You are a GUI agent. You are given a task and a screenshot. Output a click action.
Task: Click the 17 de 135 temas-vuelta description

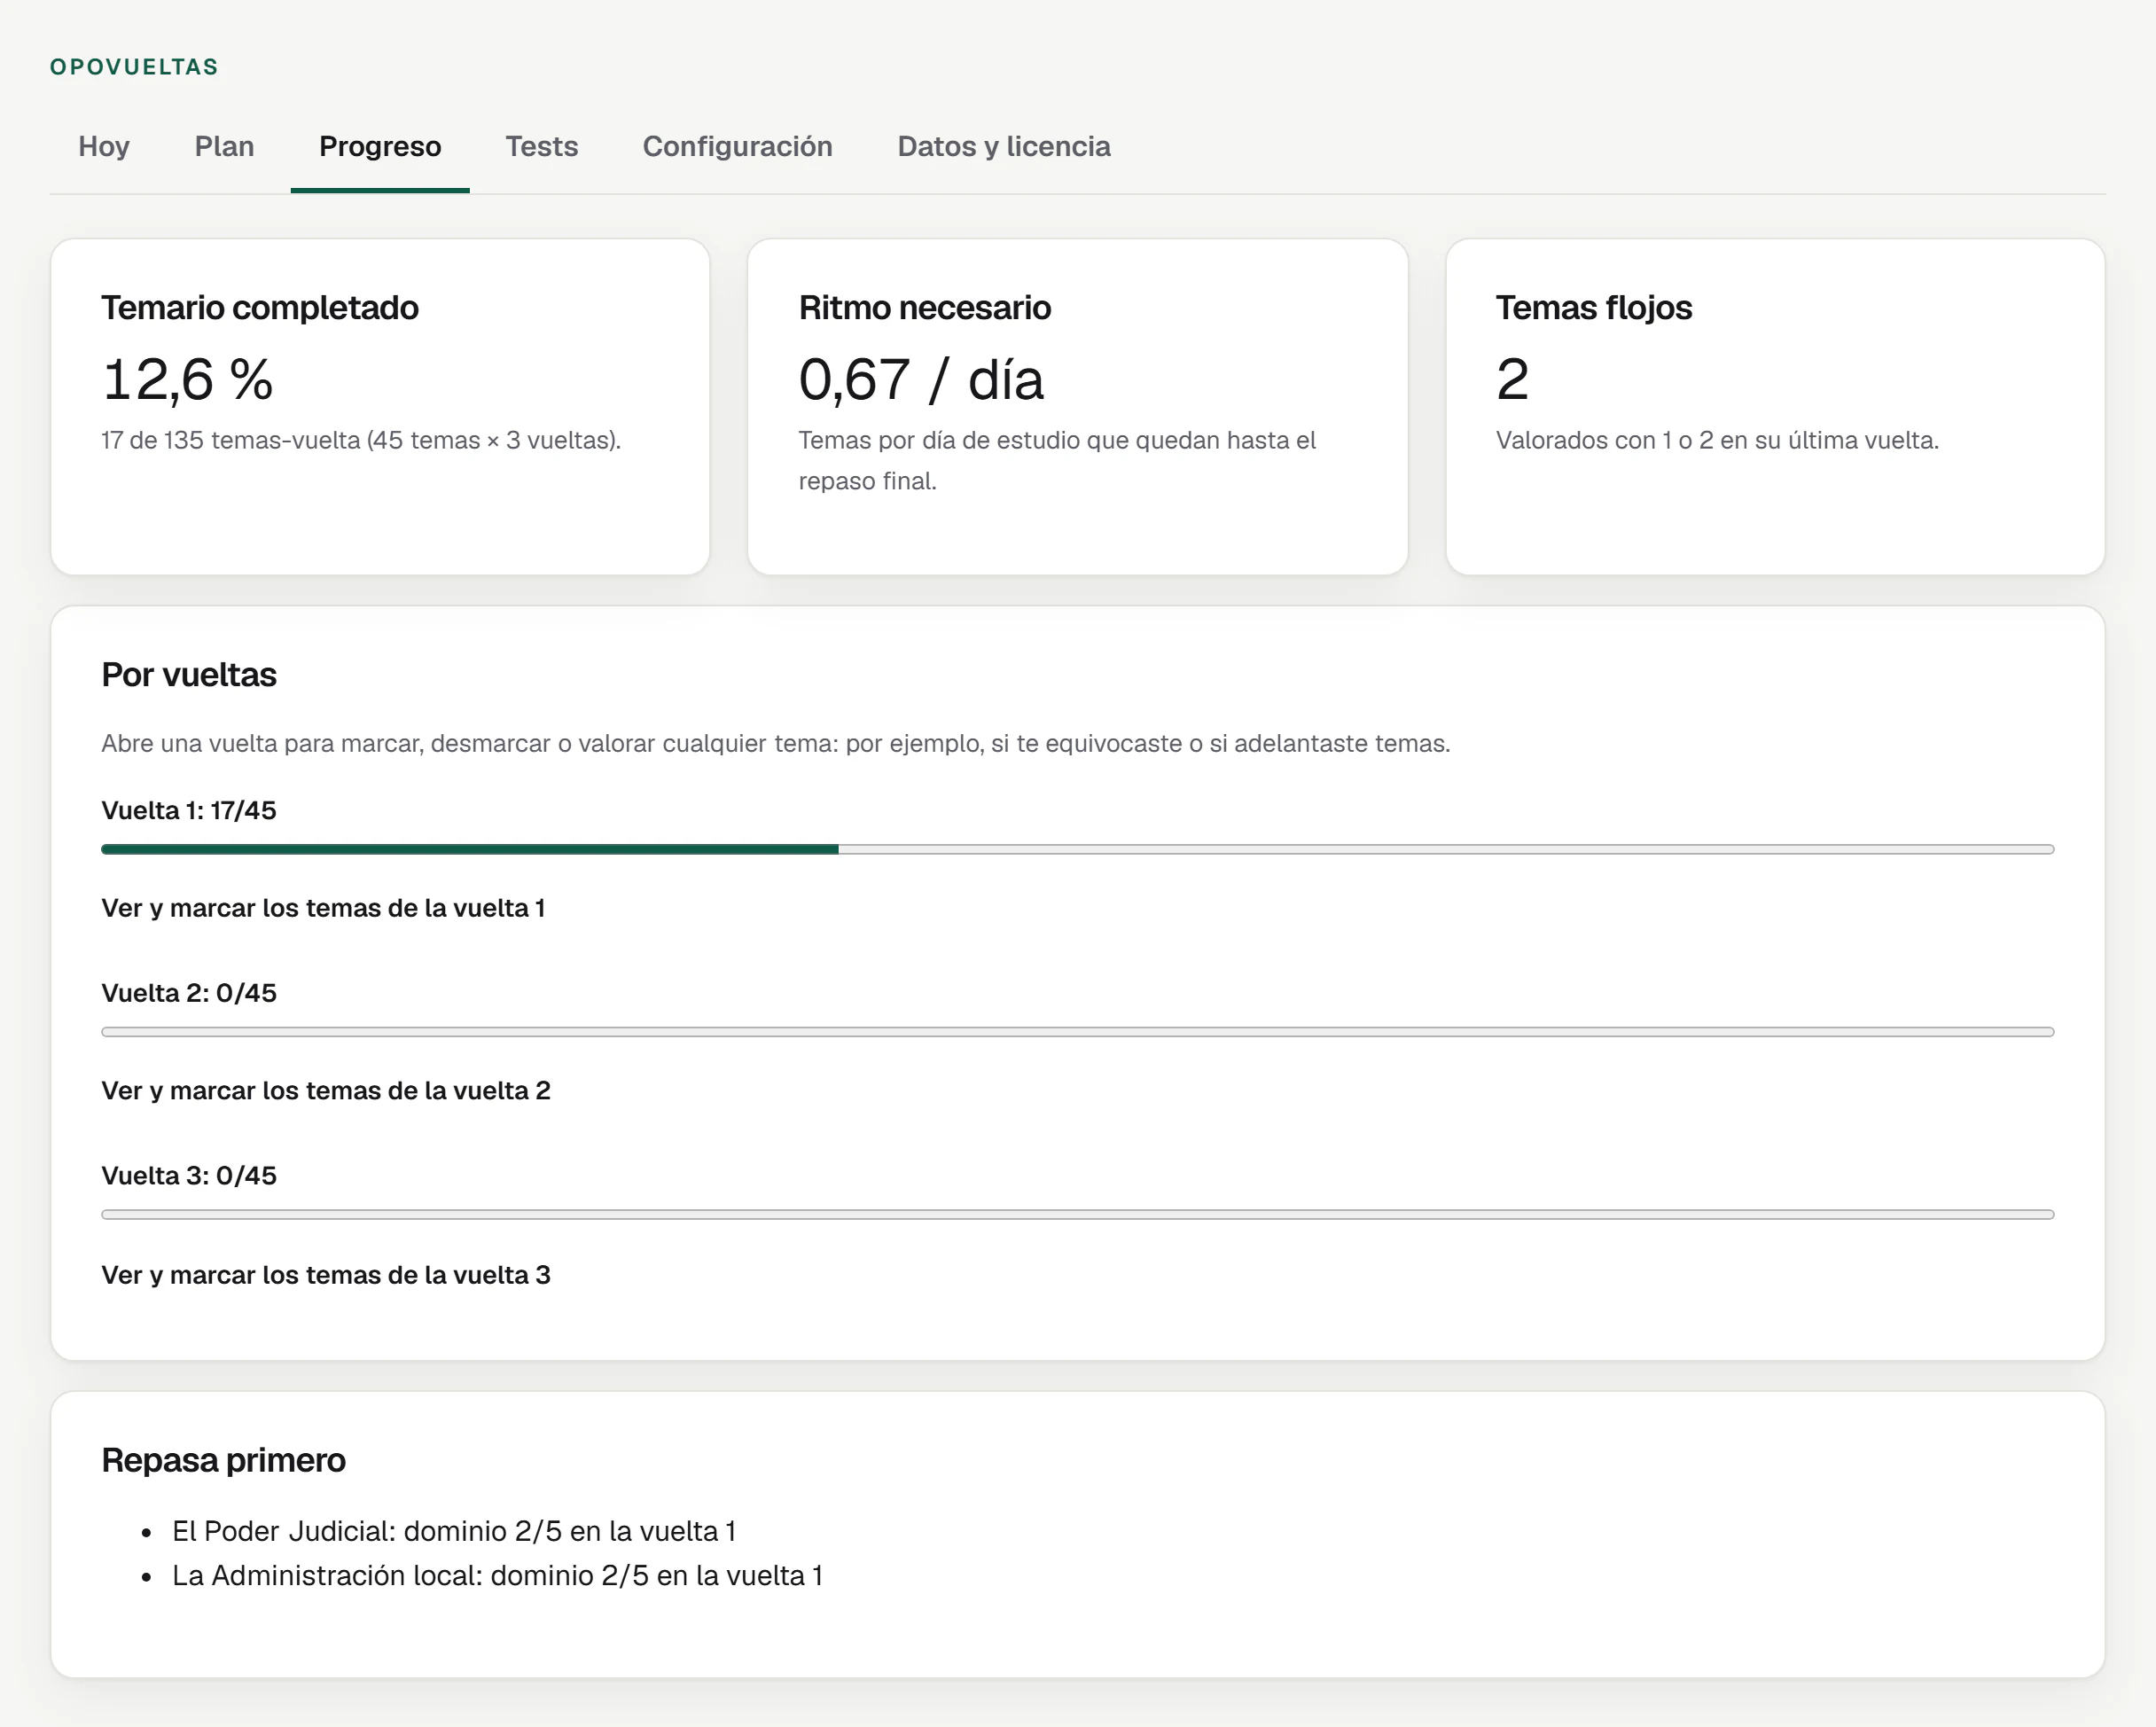coord(361,441)
